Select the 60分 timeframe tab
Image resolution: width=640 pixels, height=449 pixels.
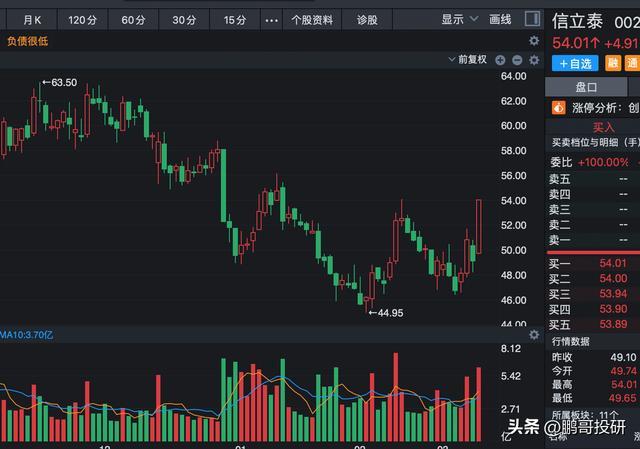[132, 20]
